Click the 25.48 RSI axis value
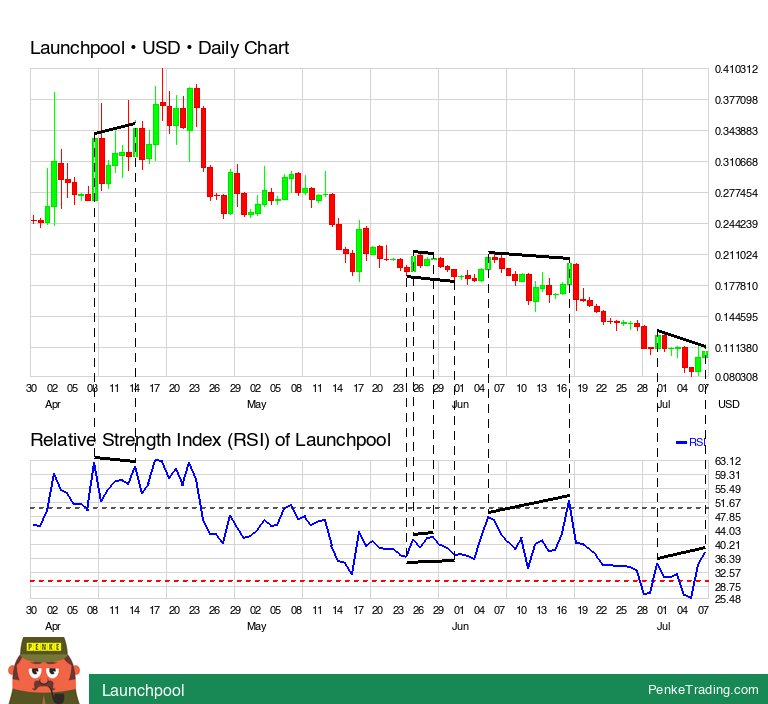 coord(728,599)
